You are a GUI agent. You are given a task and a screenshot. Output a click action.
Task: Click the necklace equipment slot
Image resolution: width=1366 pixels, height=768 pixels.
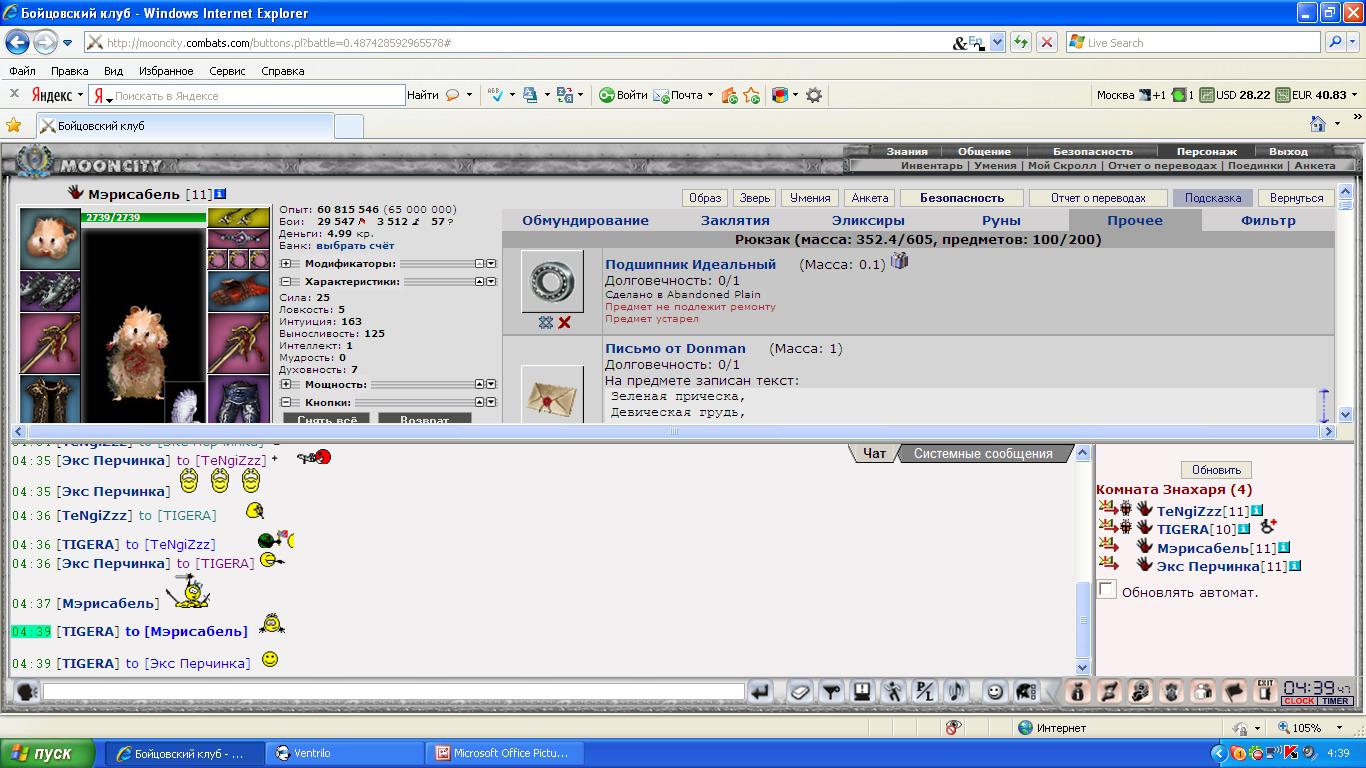pyautogui.click(x=239, y=238)
